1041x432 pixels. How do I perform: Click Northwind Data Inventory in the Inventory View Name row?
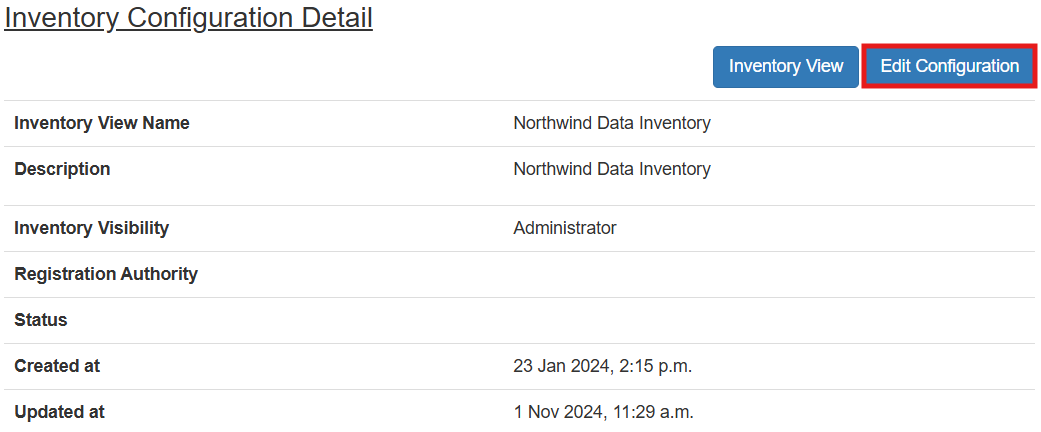click(612, 124)
